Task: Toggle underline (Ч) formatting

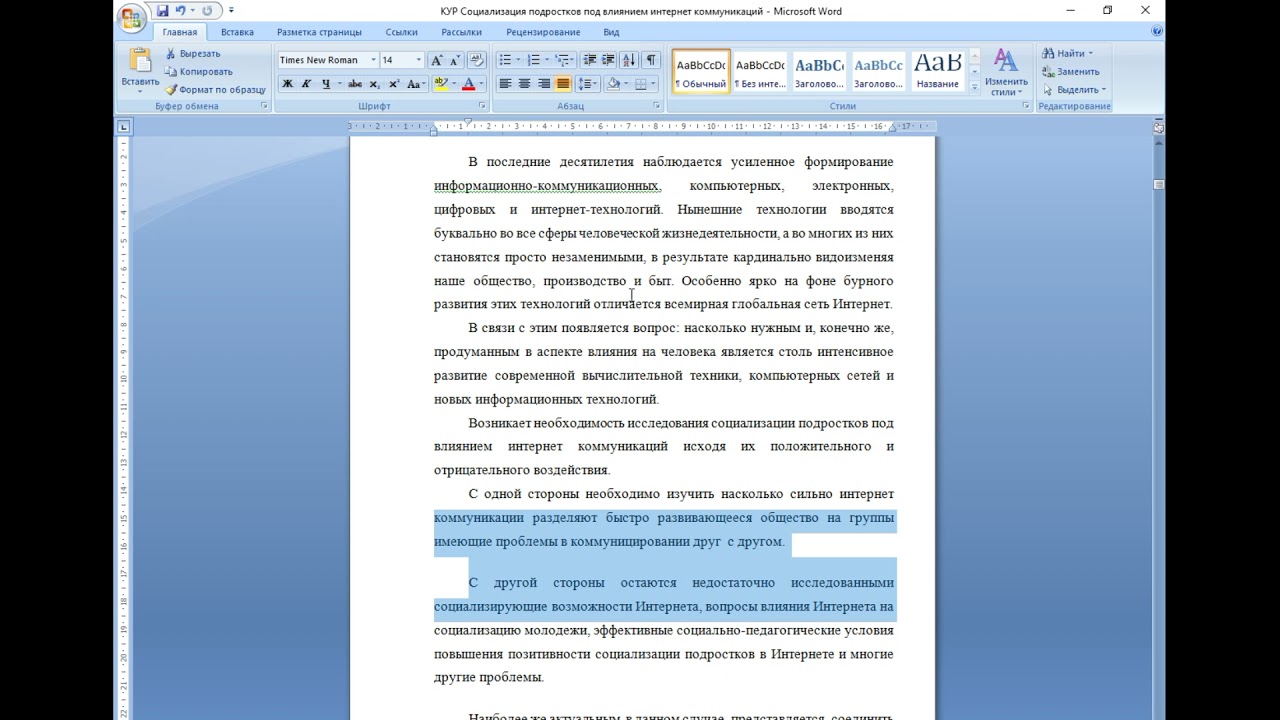Action: (326, 84)
